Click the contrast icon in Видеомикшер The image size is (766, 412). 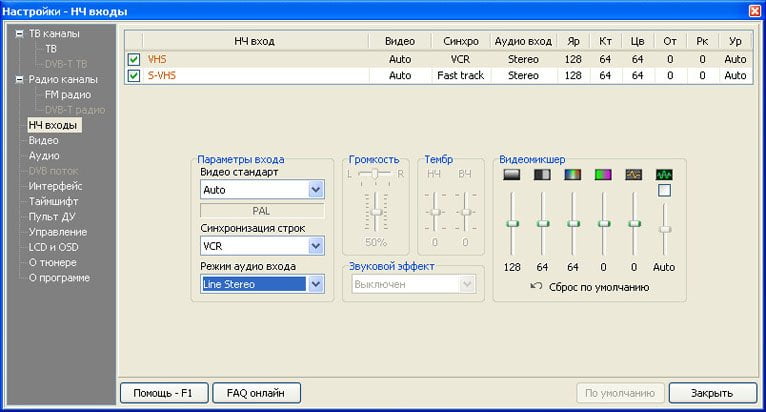542,174
